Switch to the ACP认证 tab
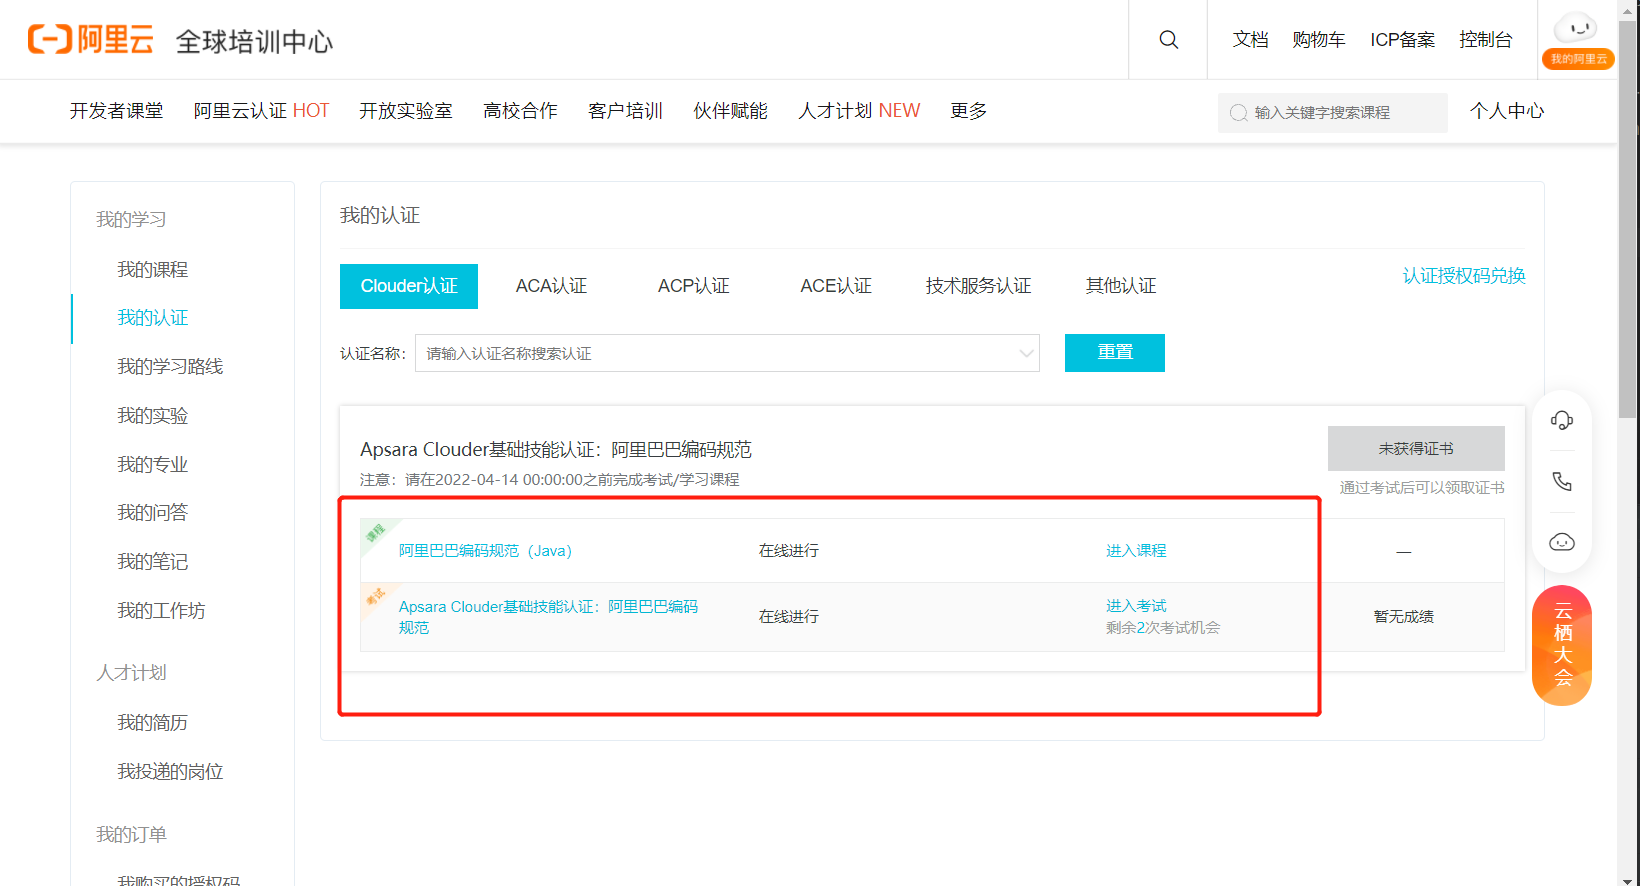Image resolution: width=1640 pixels, height=886 pixels. tap(693, 286)
